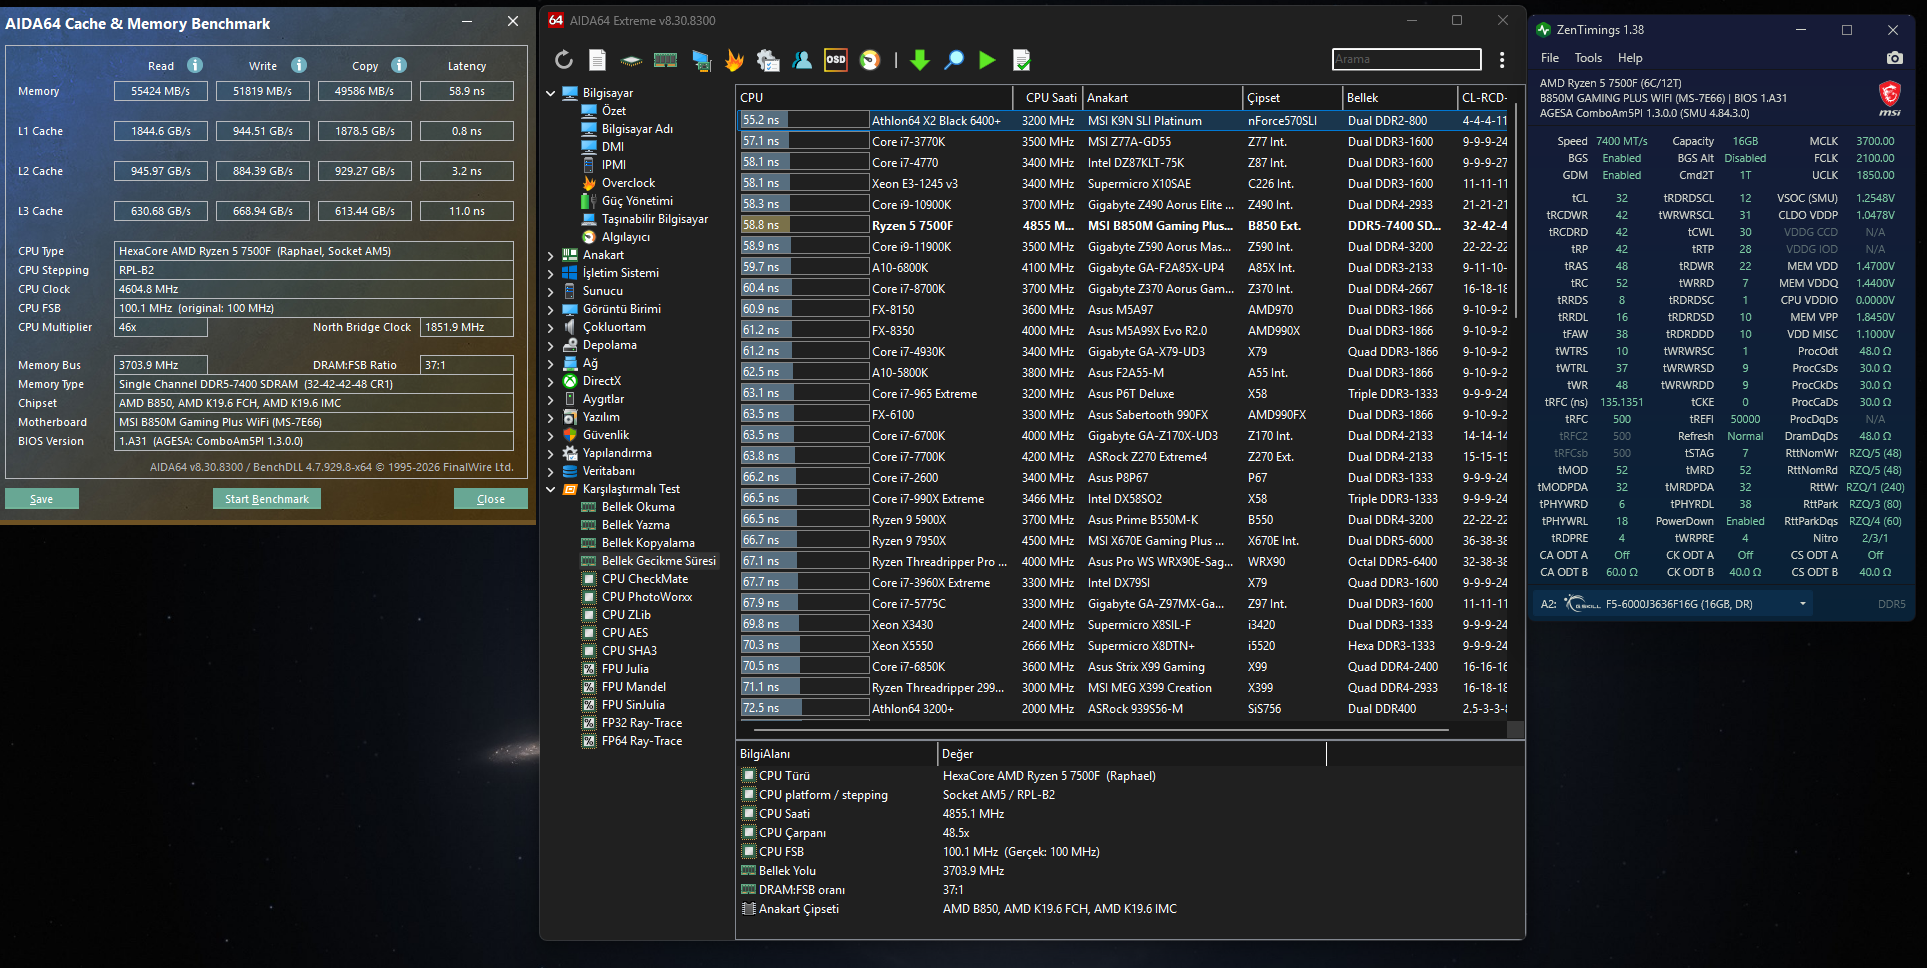Sort by the Çipset column header
This screenshot has height=968, width=1927.
[x=1293, y=98]
